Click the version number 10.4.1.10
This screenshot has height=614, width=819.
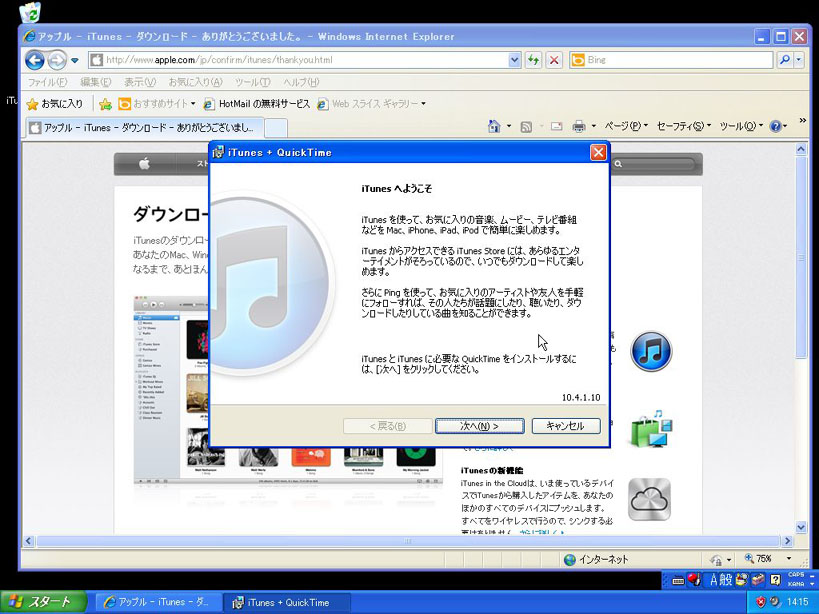coord(581,398)
